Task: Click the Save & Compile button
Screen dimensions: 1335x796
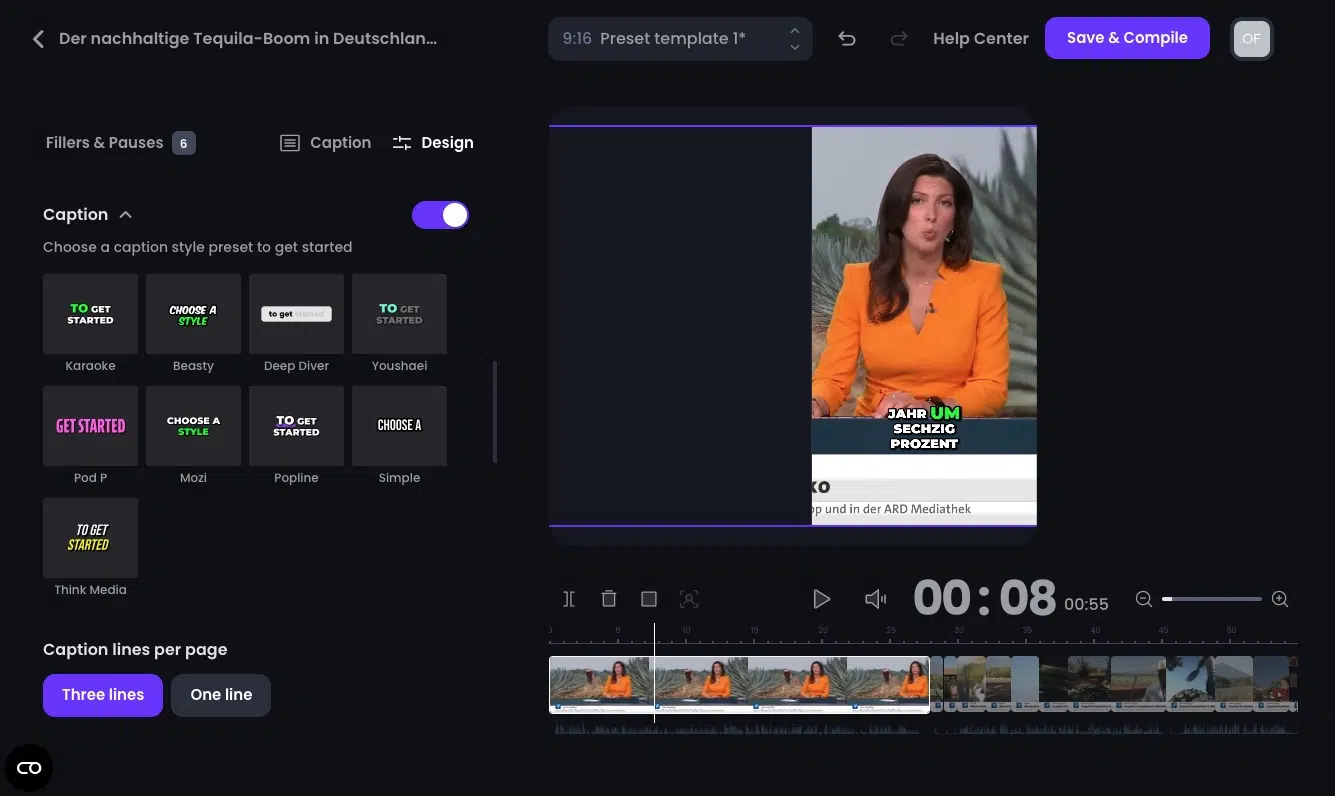Action: click(x=1127, y=37)
